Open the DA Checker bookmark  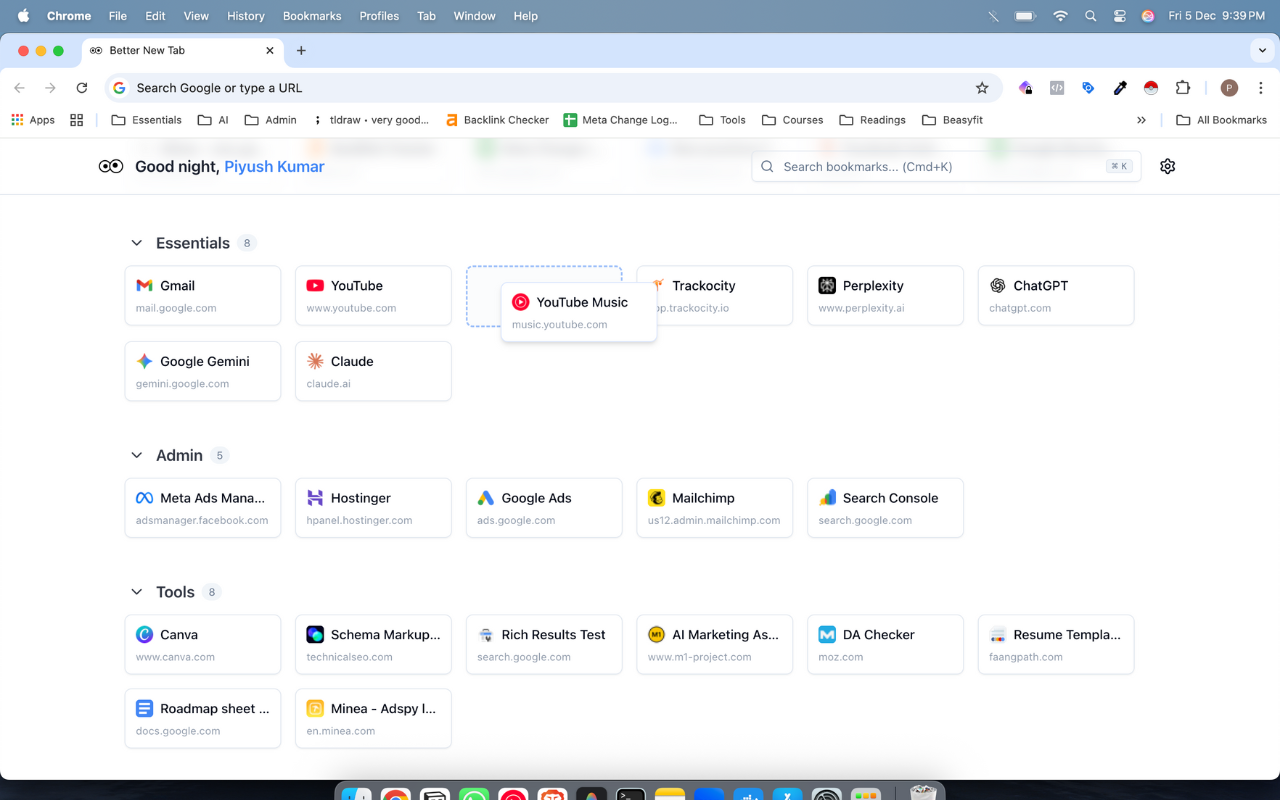884,644
